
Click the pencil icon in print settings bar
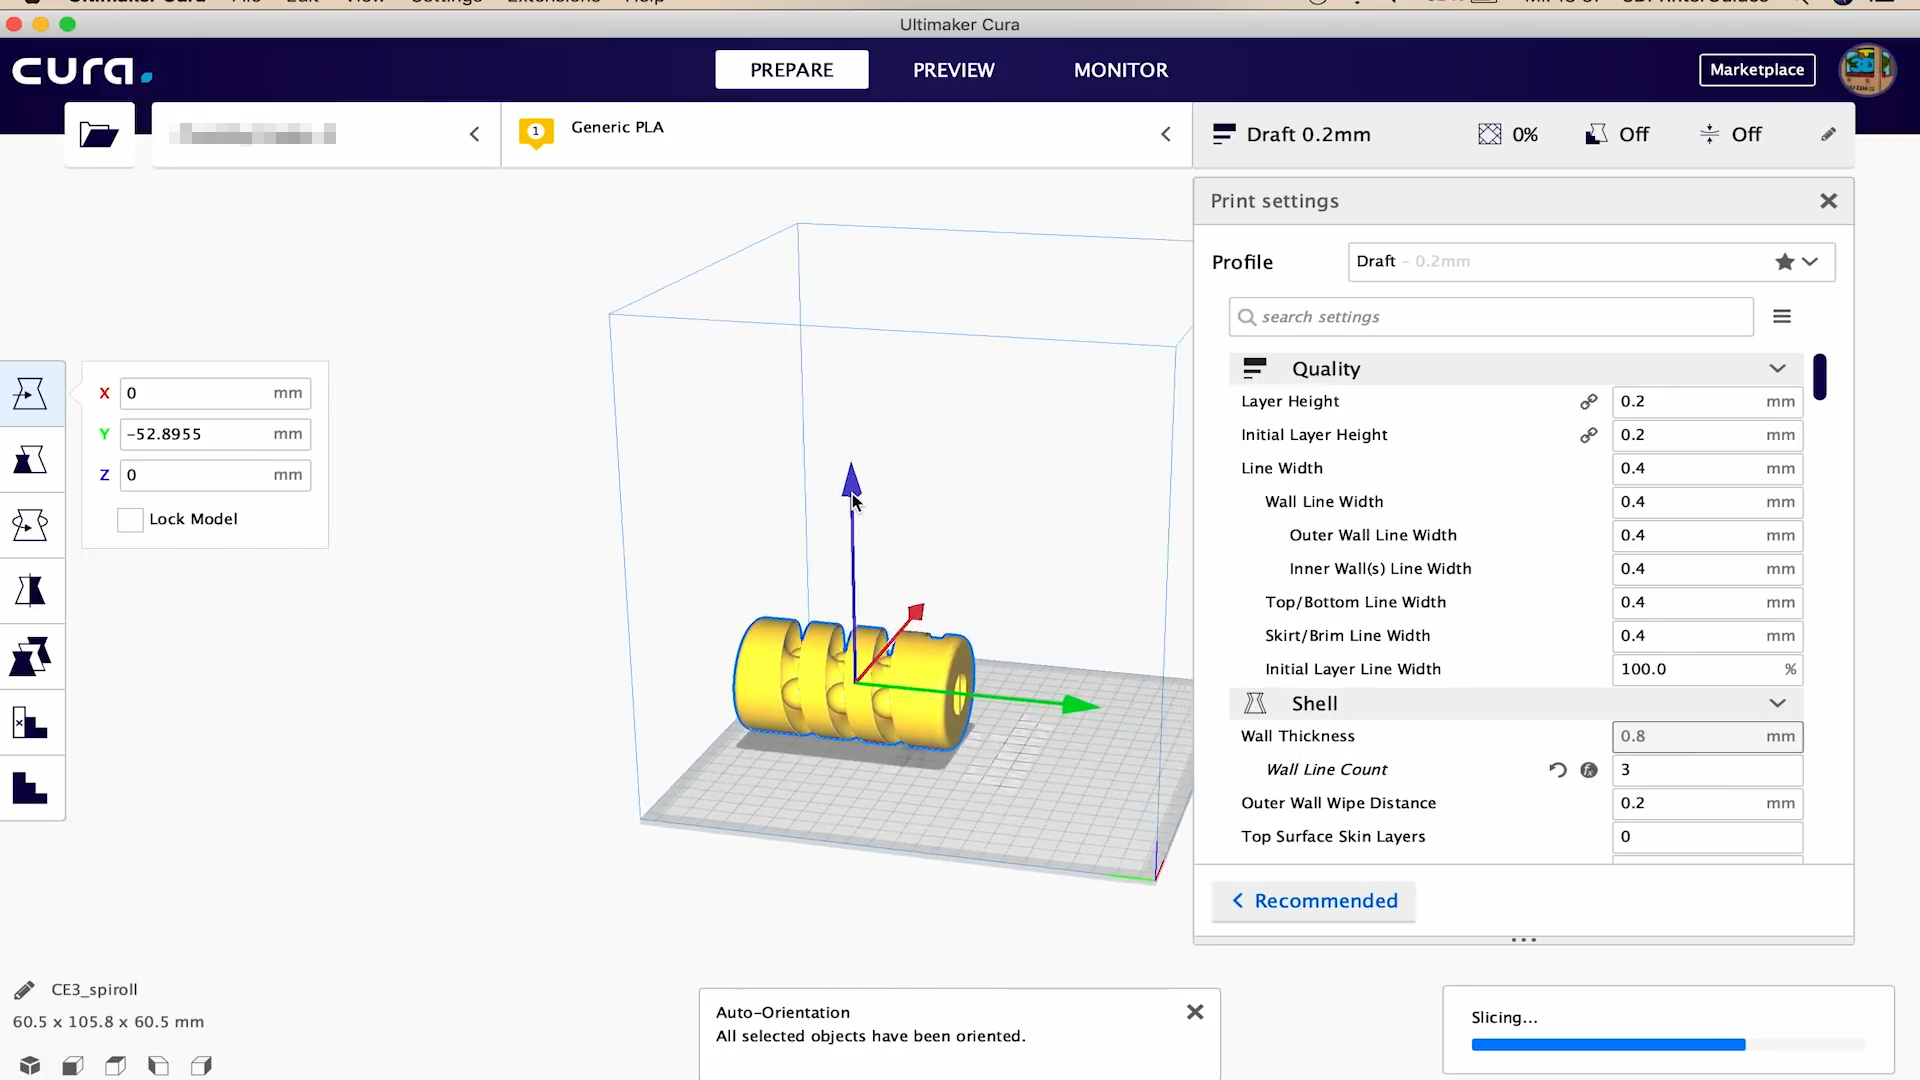1828,134
